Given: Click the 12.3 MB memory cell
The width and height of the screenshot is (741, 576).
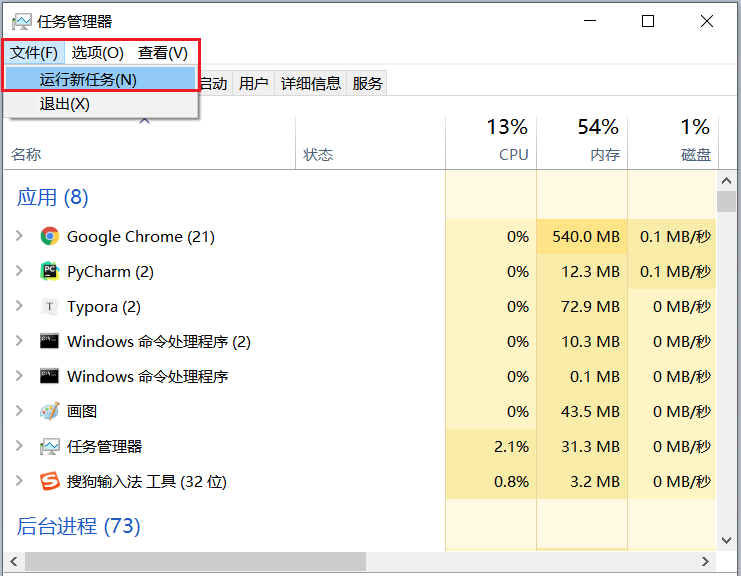Looking at the screenshot, I should point(582,271).
